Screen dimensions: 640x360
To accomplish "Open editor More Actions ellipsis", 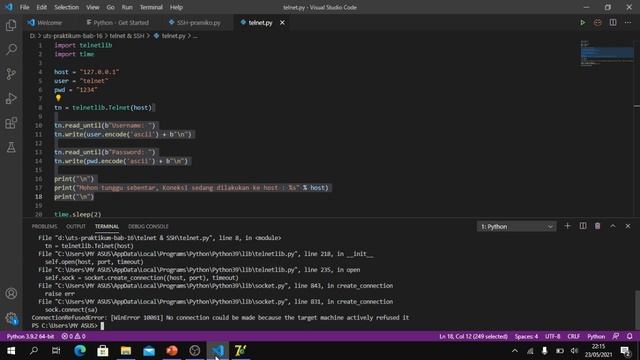I will coord(628,22).
